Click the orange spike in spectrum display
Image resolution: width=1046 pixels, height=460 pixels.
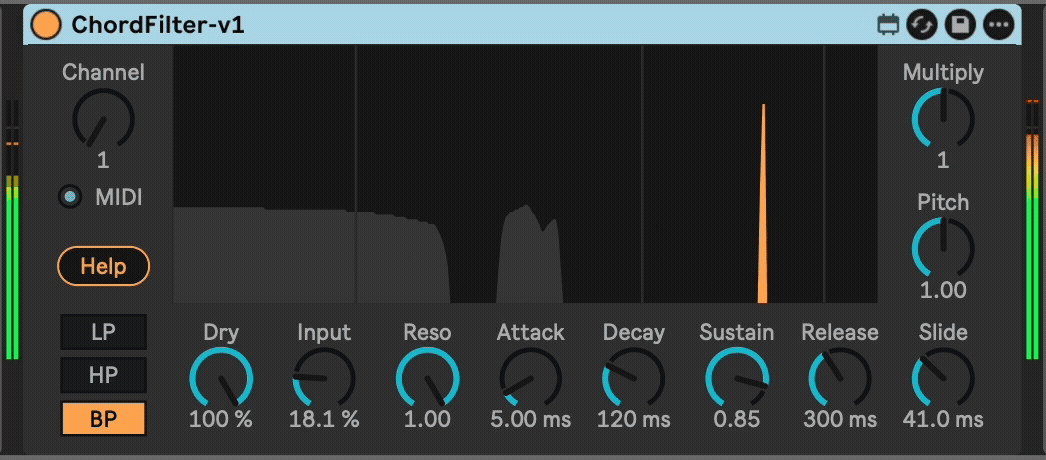pos(763,220)
